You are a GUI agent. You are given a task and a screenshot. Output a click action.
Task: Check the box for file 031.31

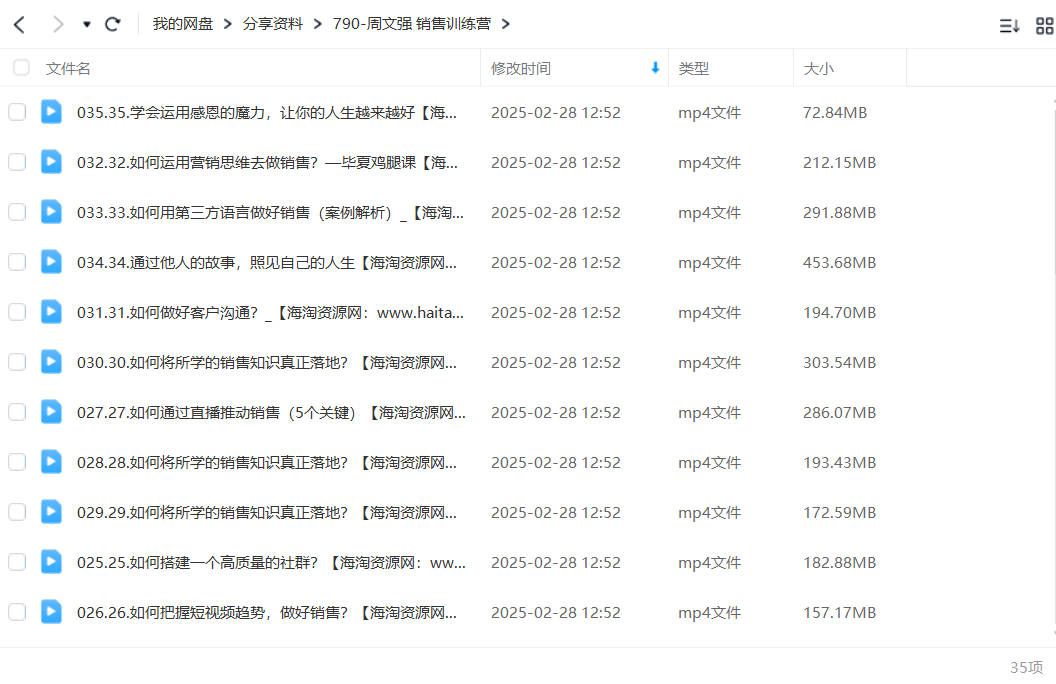[17, 312]
